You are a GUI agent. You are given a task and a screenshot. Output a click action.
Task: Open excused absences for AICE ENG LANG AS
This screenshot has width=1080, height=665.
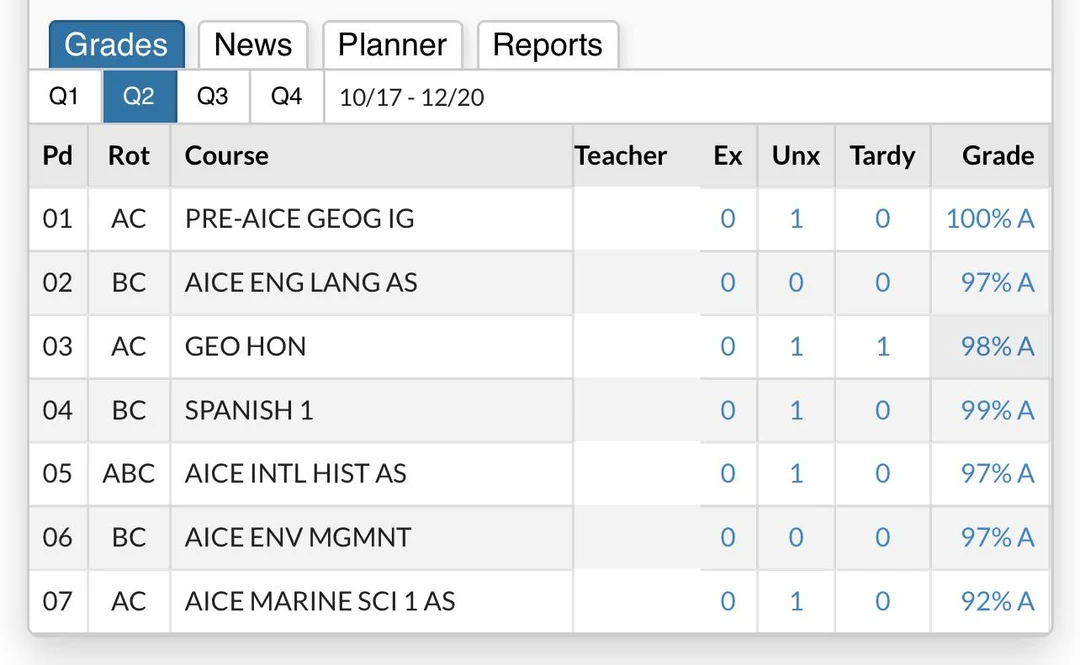[727, 282]
